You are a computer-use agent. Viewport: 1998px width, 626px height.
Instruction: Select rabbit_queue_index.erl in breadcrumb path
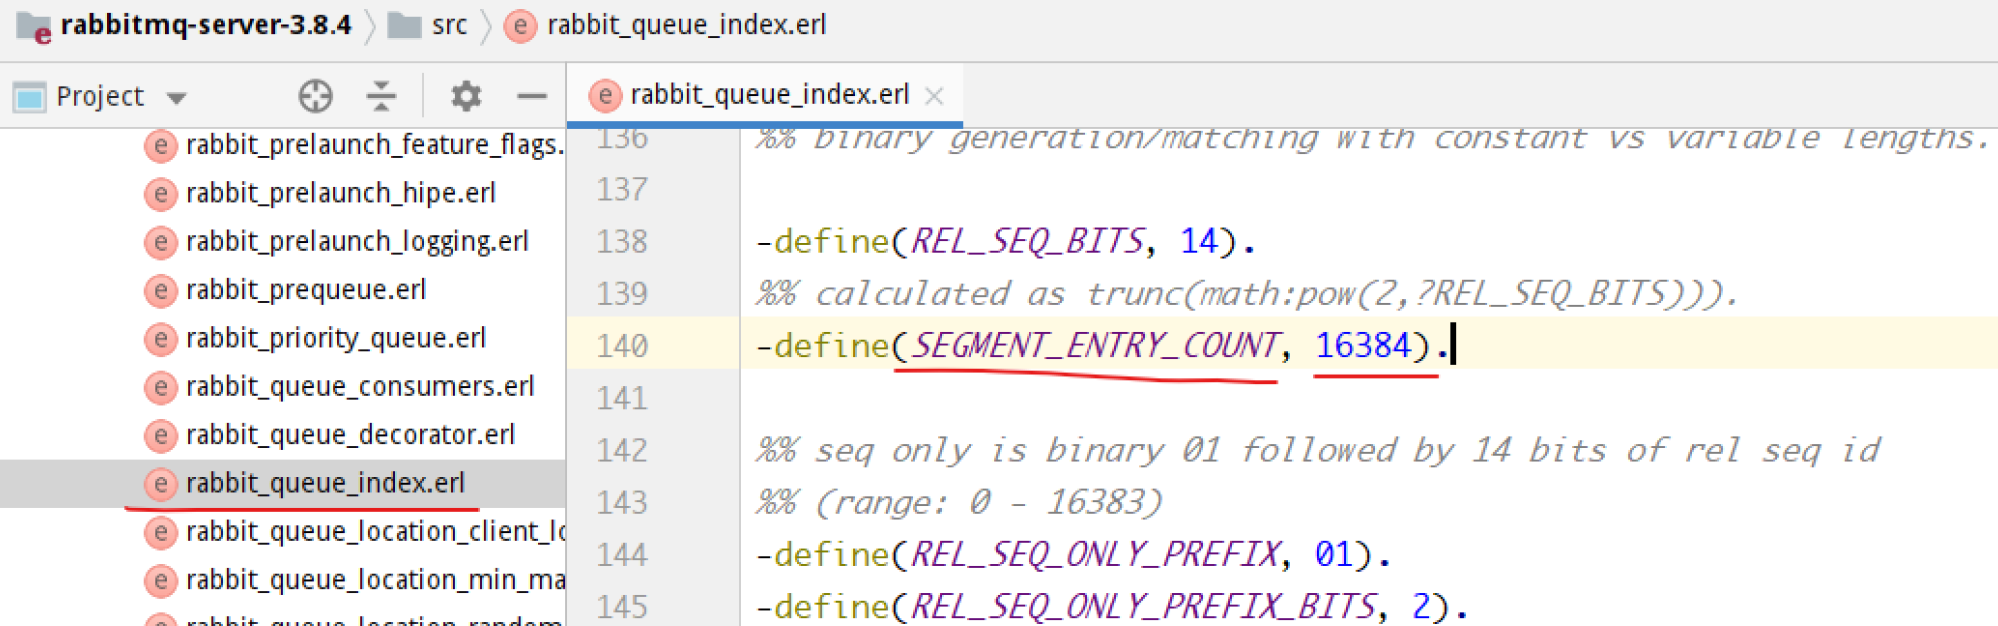pos(686,26)
